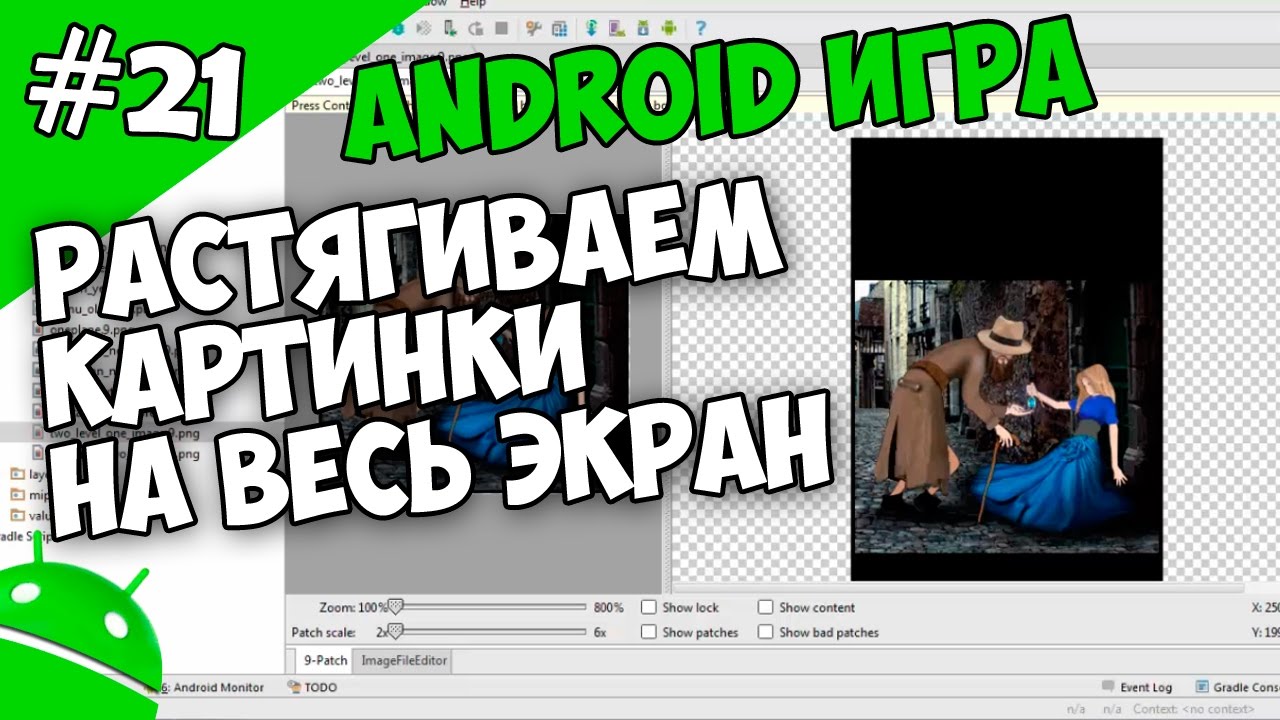
Task: Click the TODO tool window icon
Action: [294, 687]
